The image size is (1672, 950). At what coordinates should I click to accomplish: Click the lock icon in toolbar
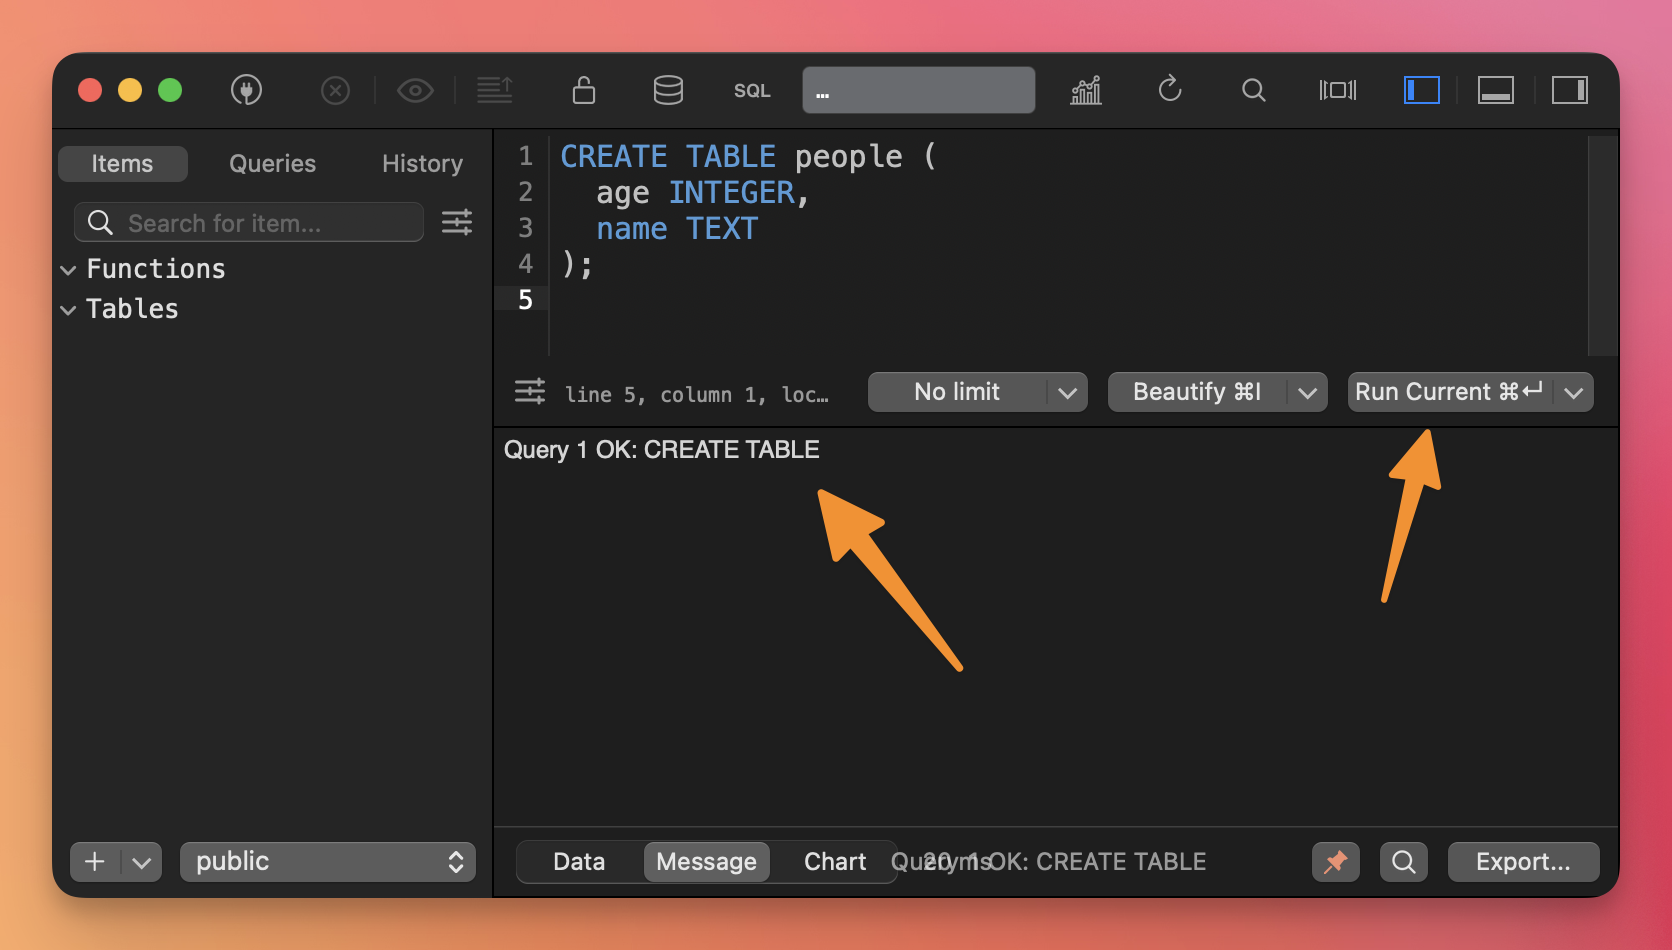coord(584,91)
